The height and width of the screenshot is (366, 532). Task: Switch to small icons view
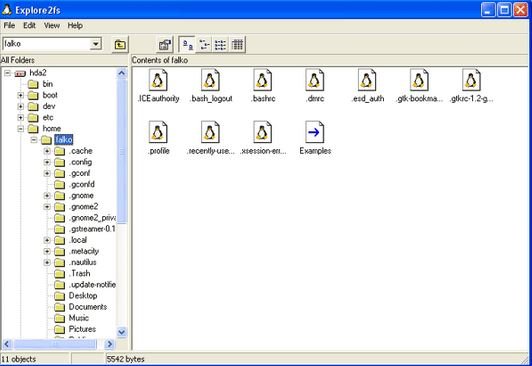point(204,44)
